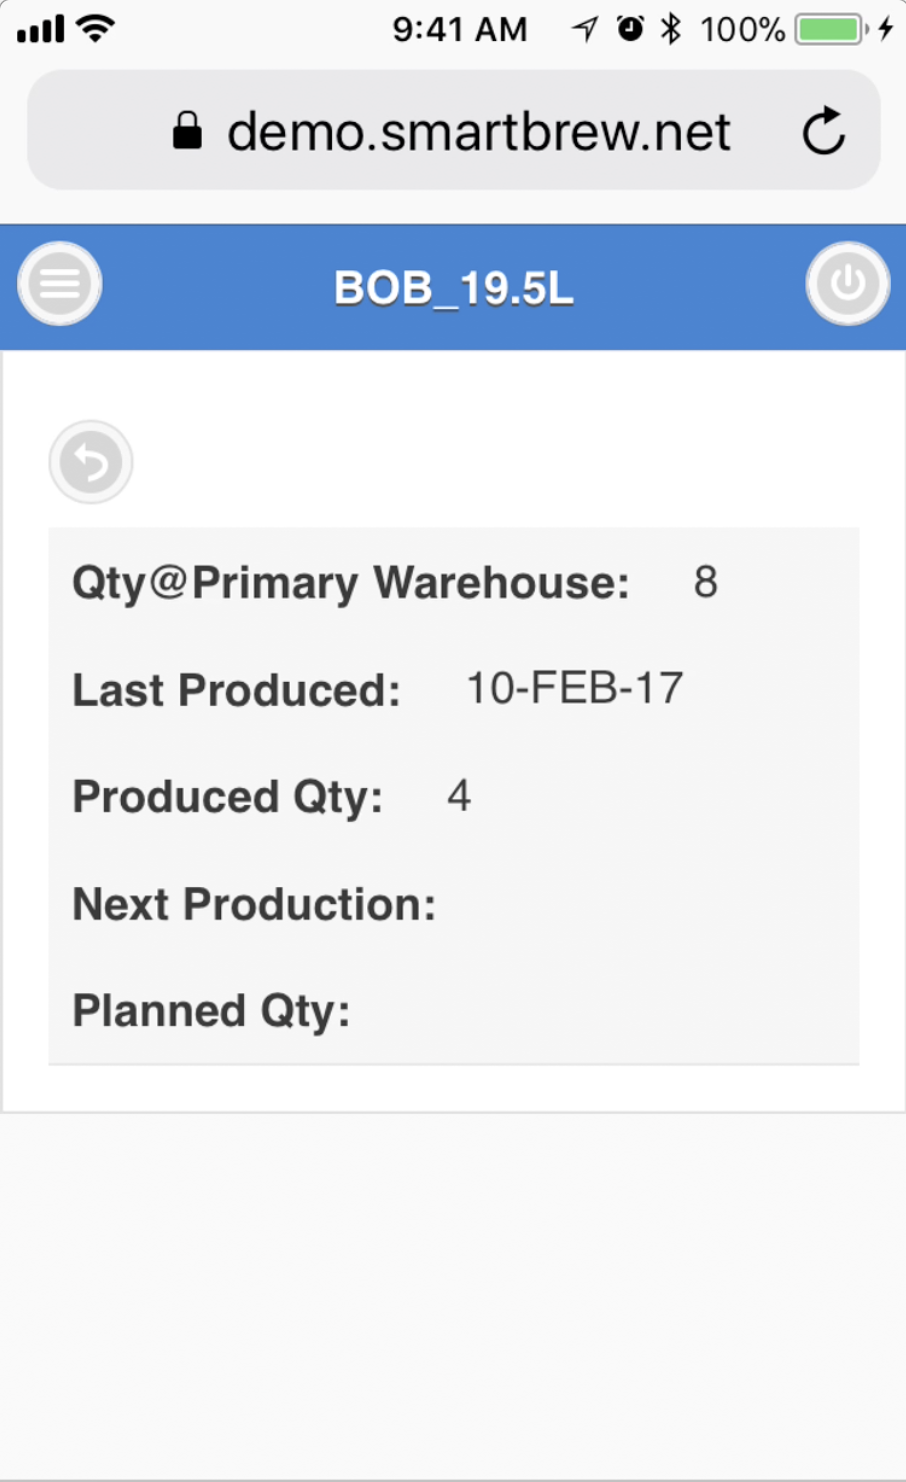Click the BOB_19.5L page title
The image size is (906, 1482).
pos(454,288)
